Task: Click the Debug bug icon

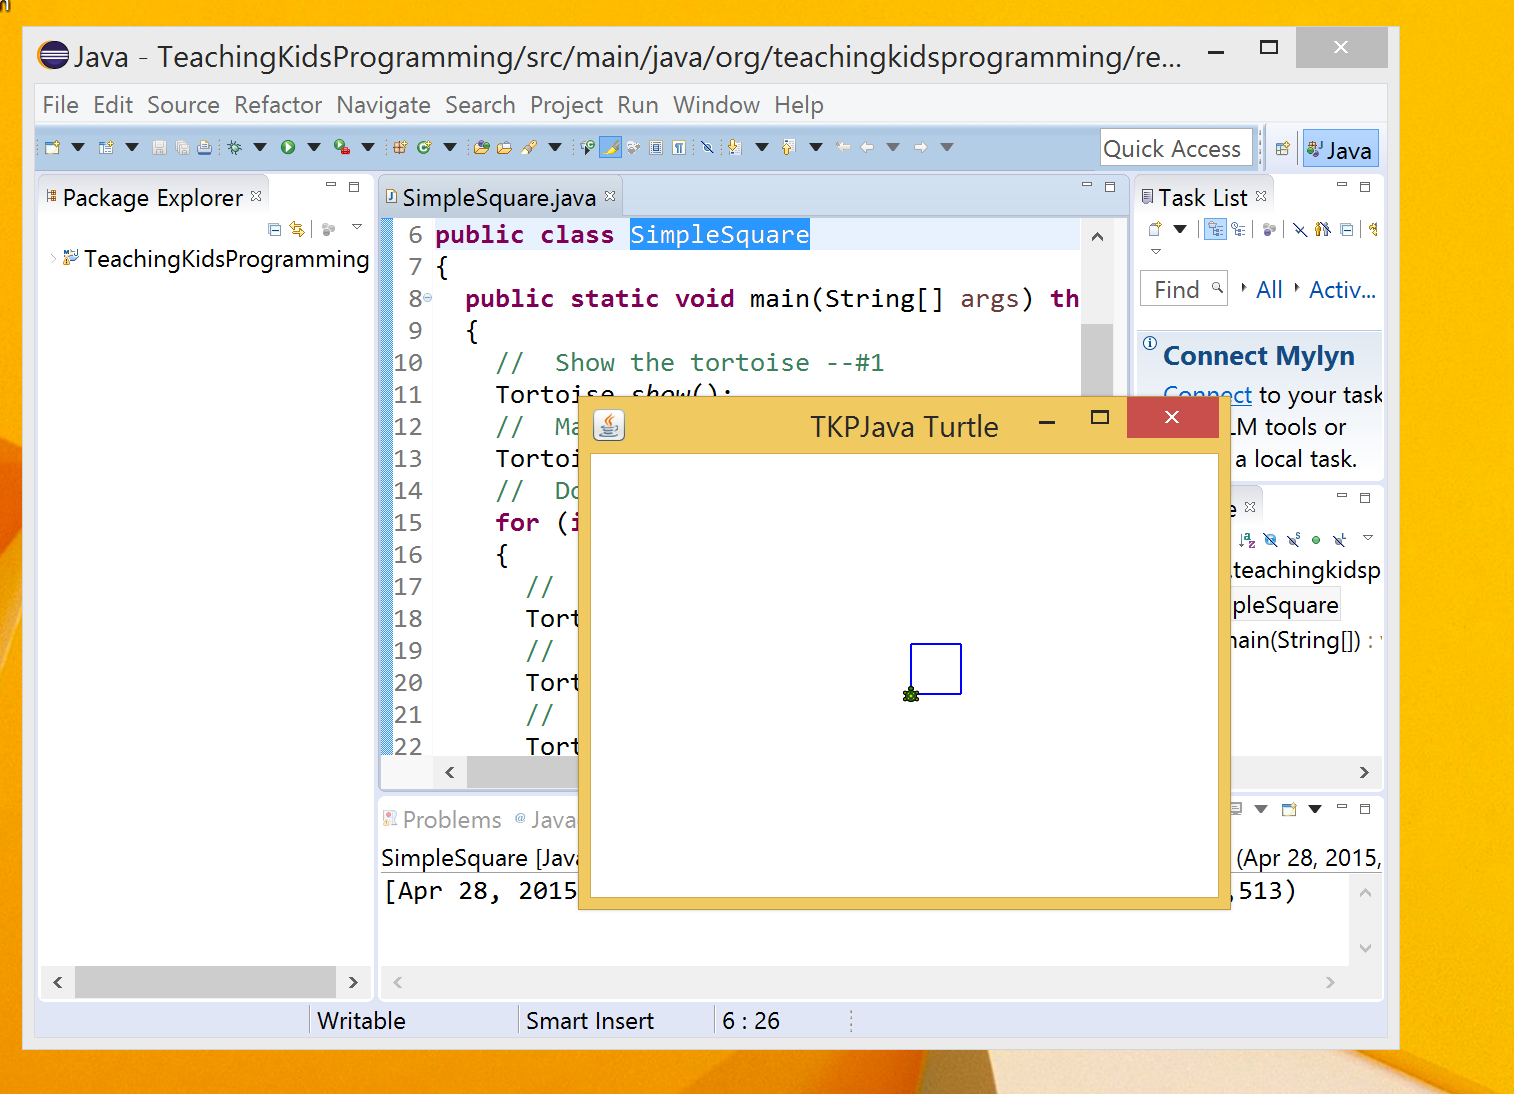Action: coord(234,148)
